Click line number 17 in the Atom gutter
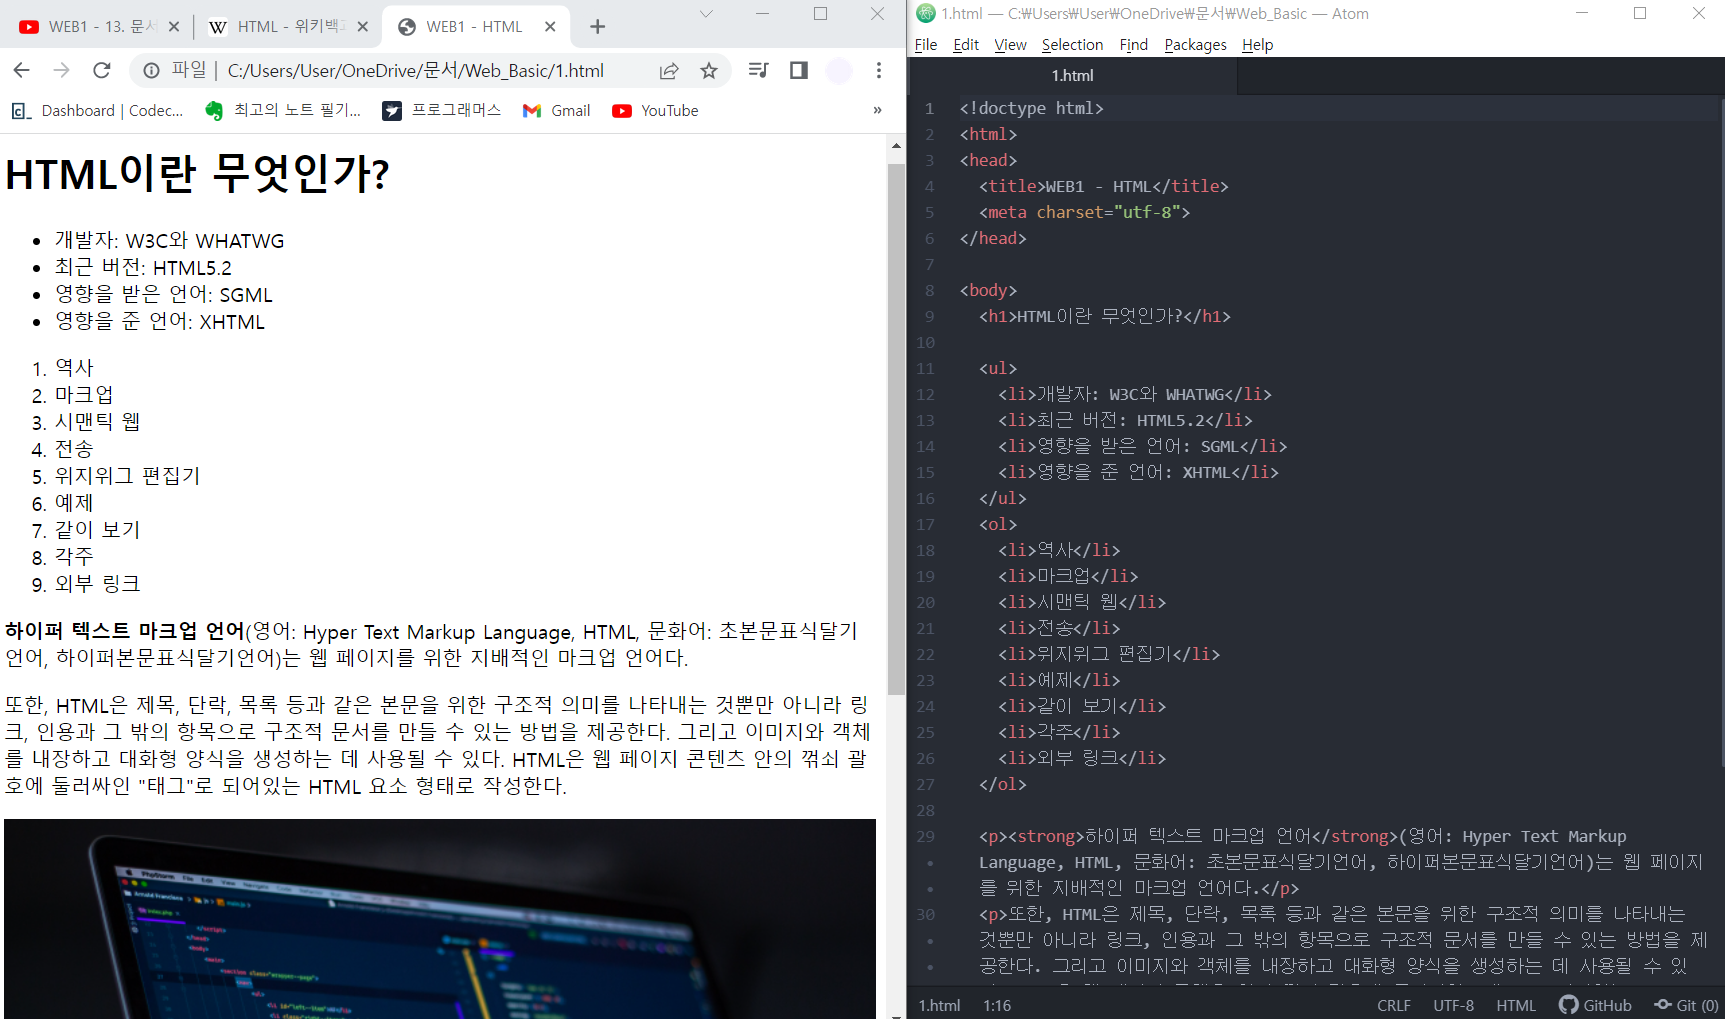This screenshot has width=1725, height=1019. coord(925,524)
